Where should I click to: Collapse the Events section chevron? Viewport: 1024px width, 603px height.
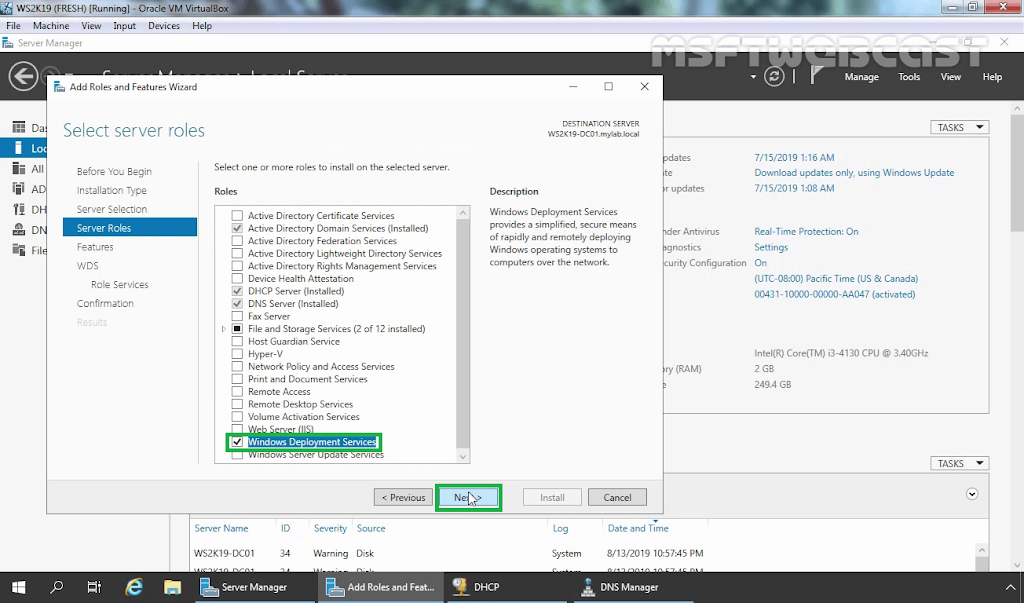972,494
